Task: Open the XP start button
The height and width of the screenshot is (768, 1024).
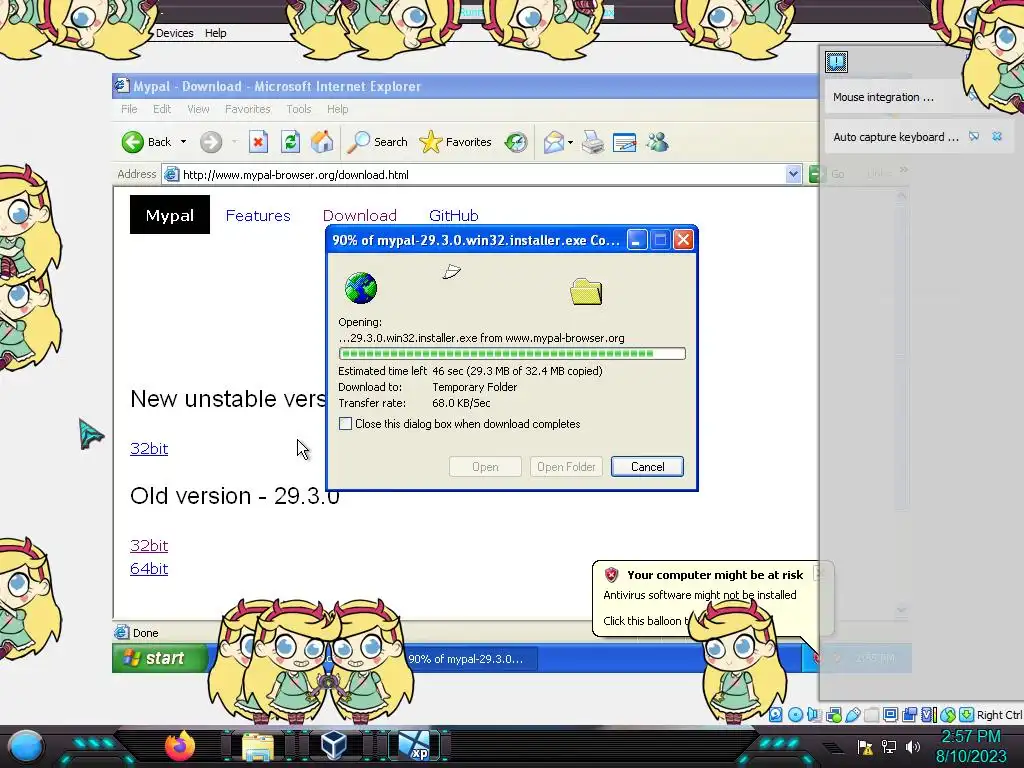Action: click(159, 658)
